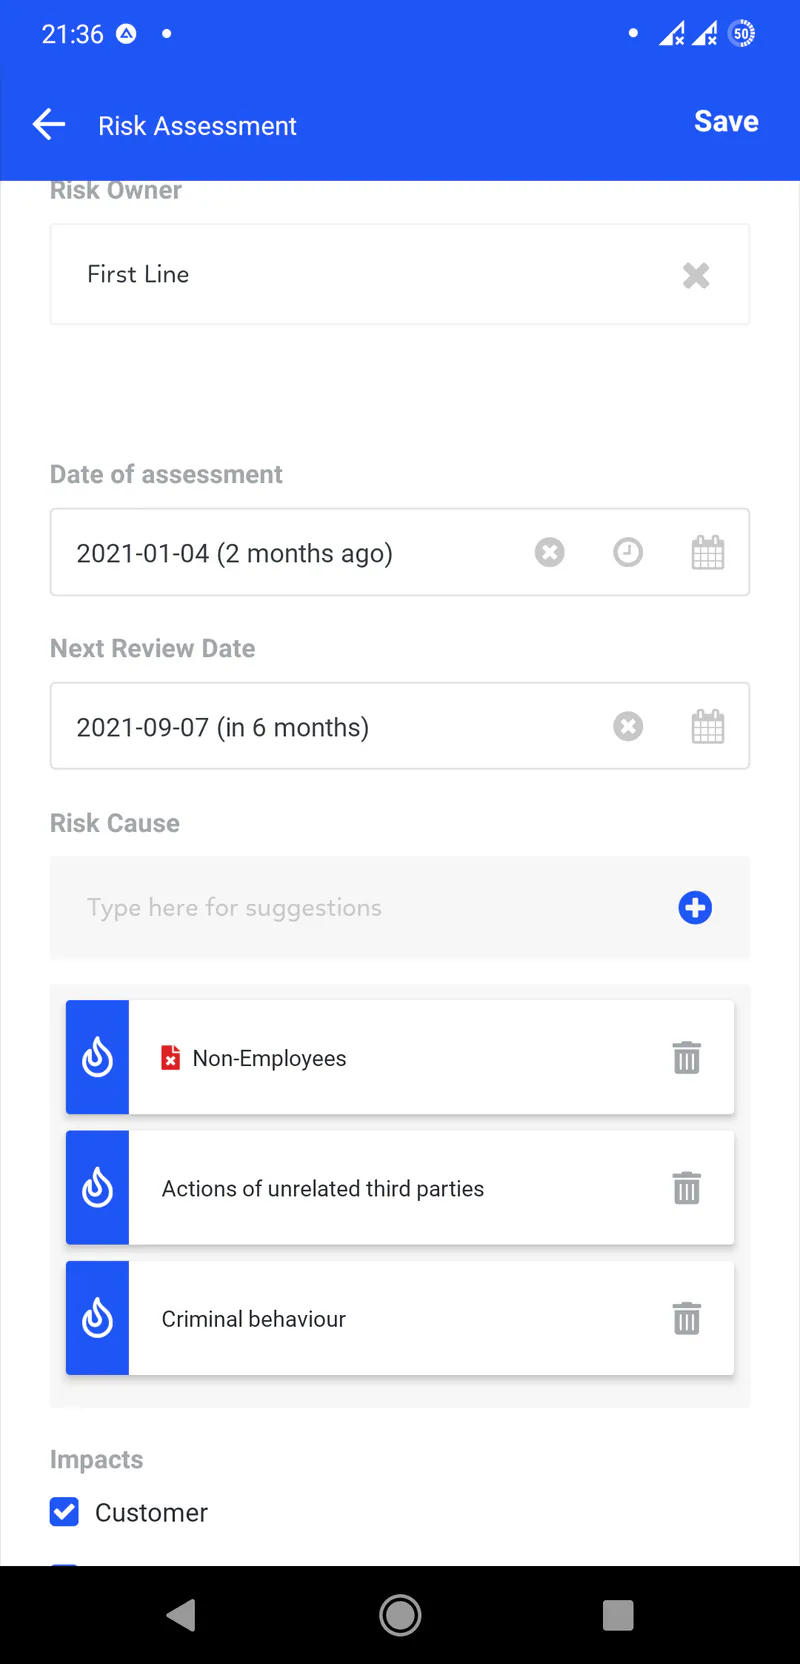Add a risk cause with plus icon
Screen dimensions: 800x1664
(695, 908)
